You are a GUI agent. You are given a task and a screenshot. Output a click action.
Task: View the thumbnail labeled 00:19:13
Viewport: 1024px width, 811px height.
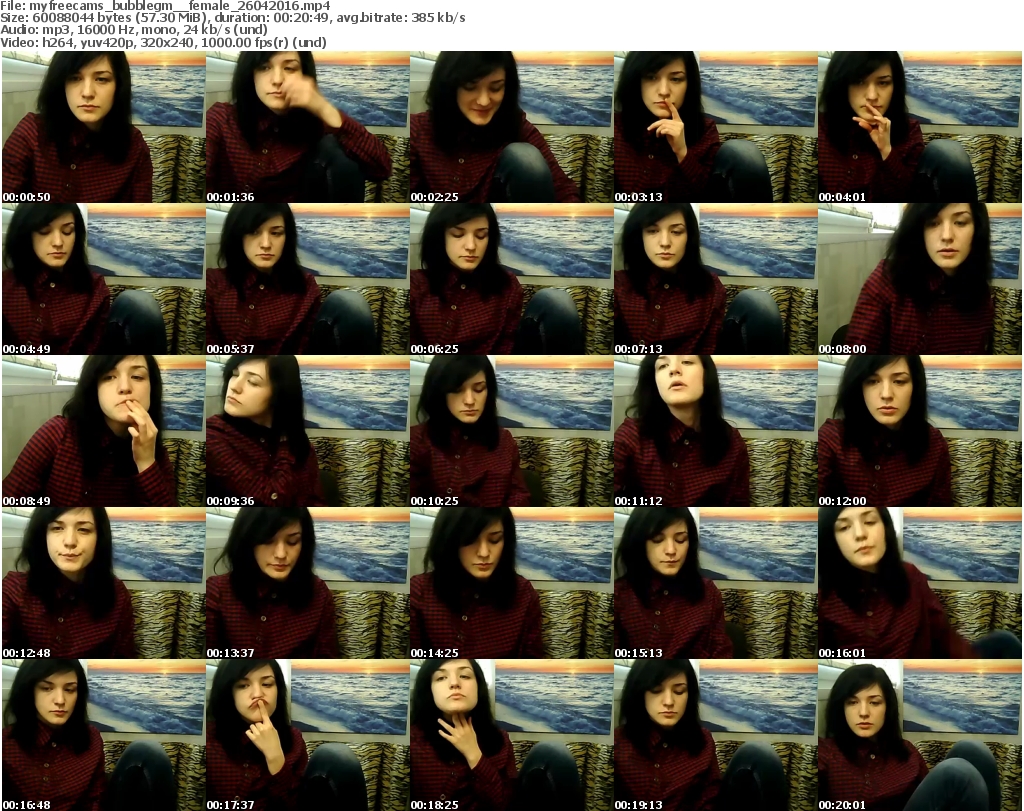tap(715, 735)
